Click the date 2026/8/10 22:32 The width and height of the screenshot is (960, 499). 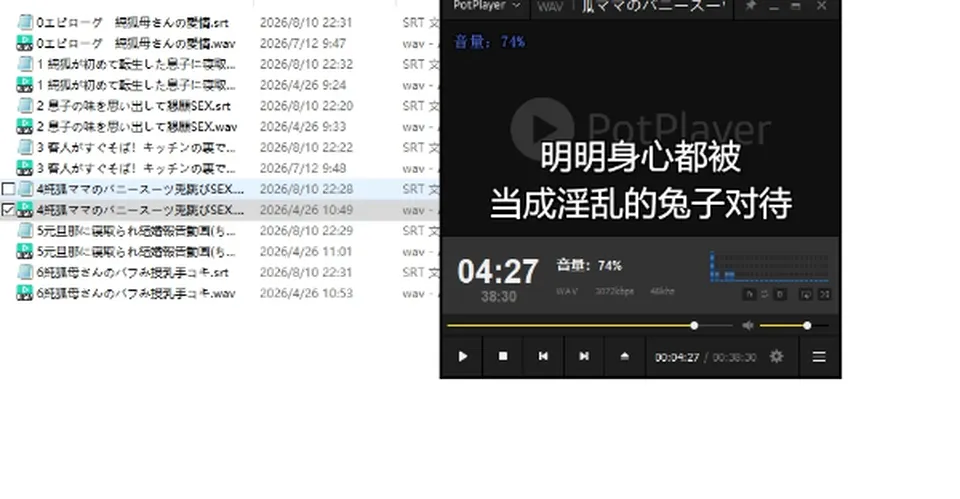306,64
